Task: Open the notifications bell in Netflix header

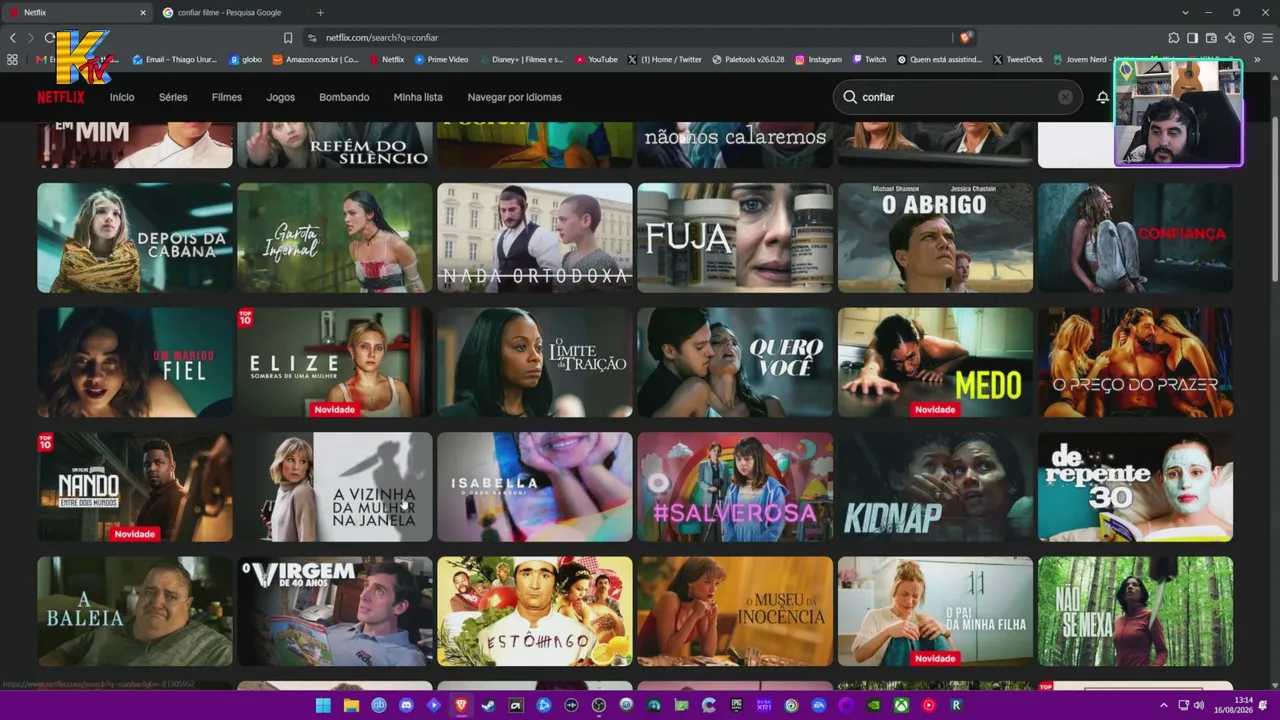Action: coord(1102,97)
